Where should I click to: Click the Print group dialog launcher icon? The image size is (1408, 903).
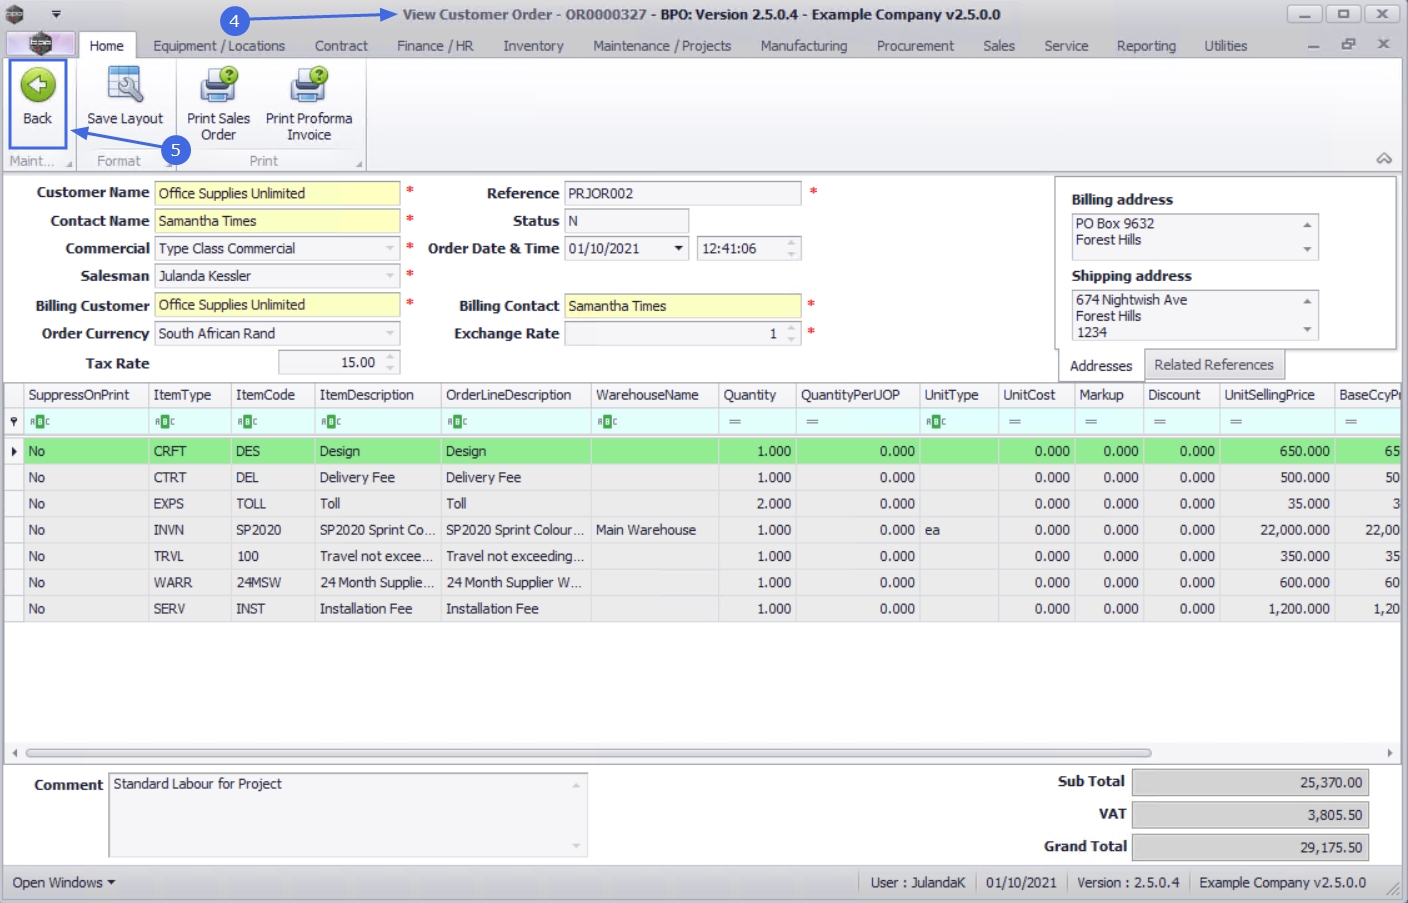pyautogui.click(x=359, y=163)
